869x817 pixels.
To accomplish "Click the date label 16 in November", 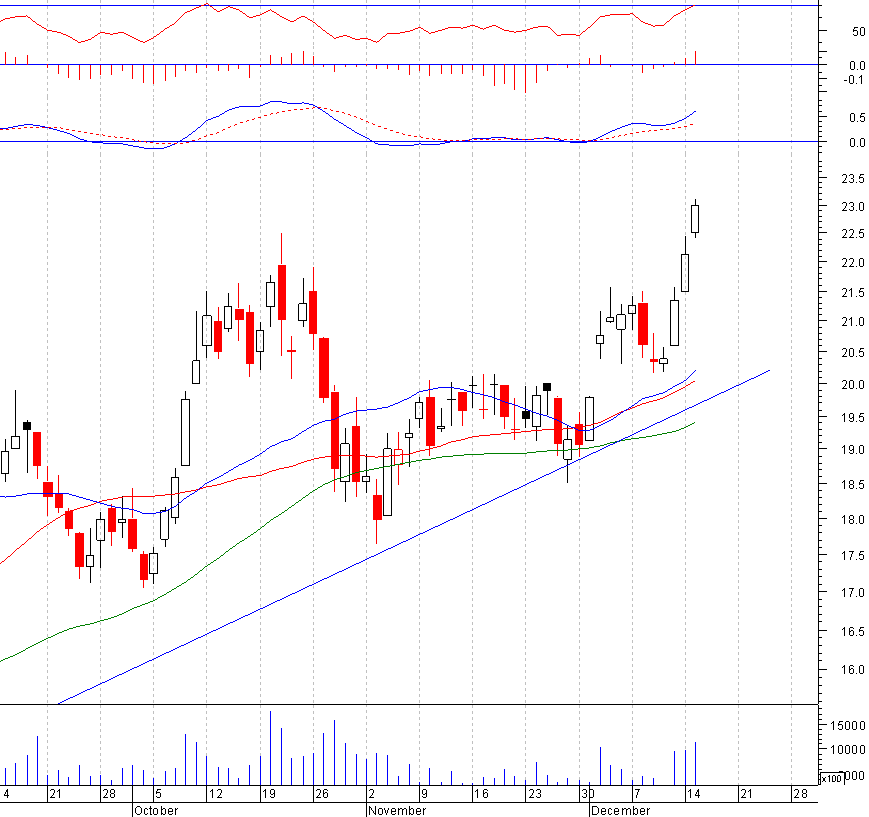I will click(x=481, y=794).
